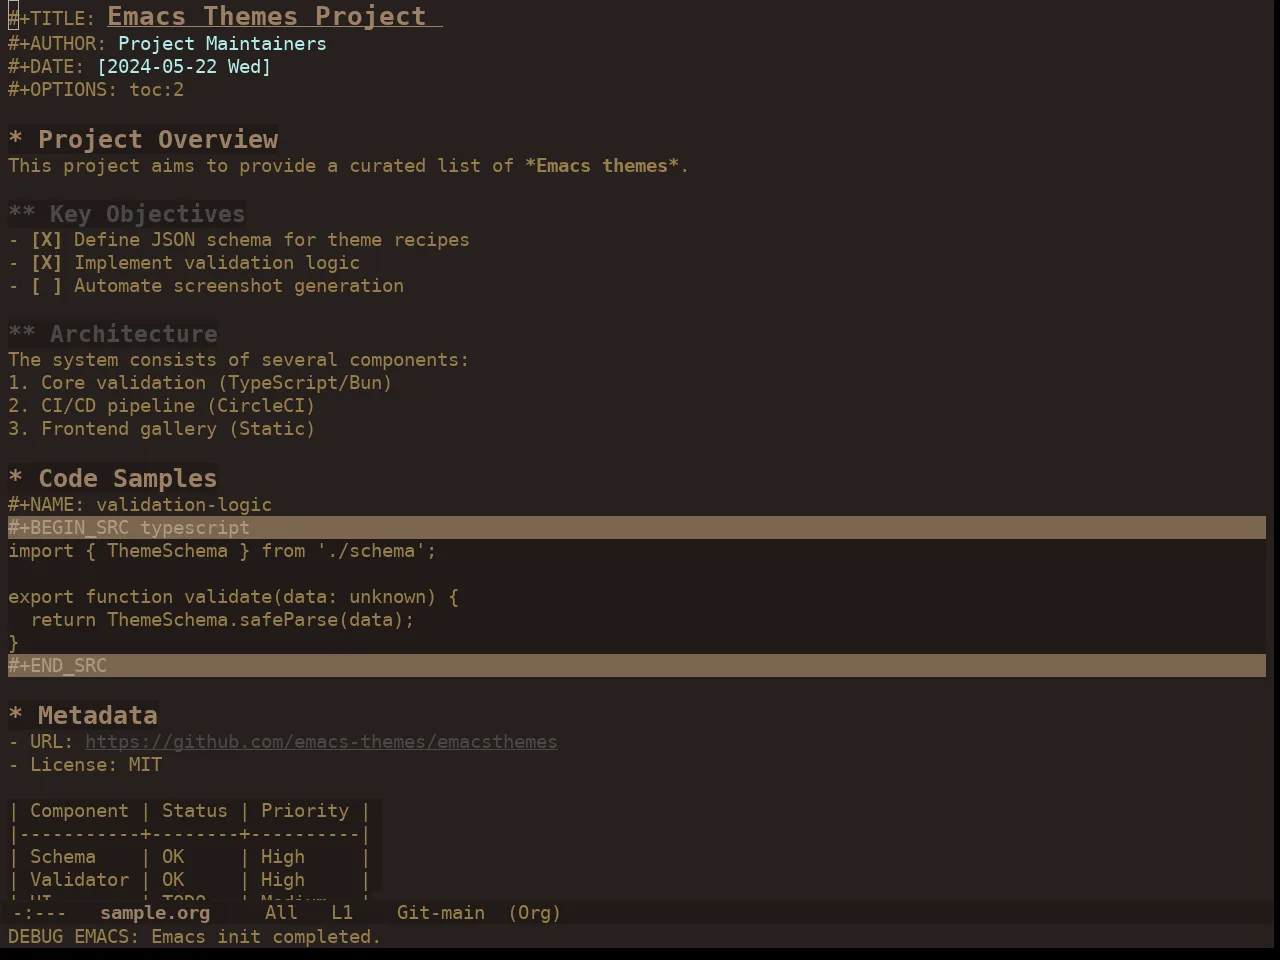Click the (Org) major mode indicator
1280x960 pixels.
pyautogui.click(x=535, y=913)
